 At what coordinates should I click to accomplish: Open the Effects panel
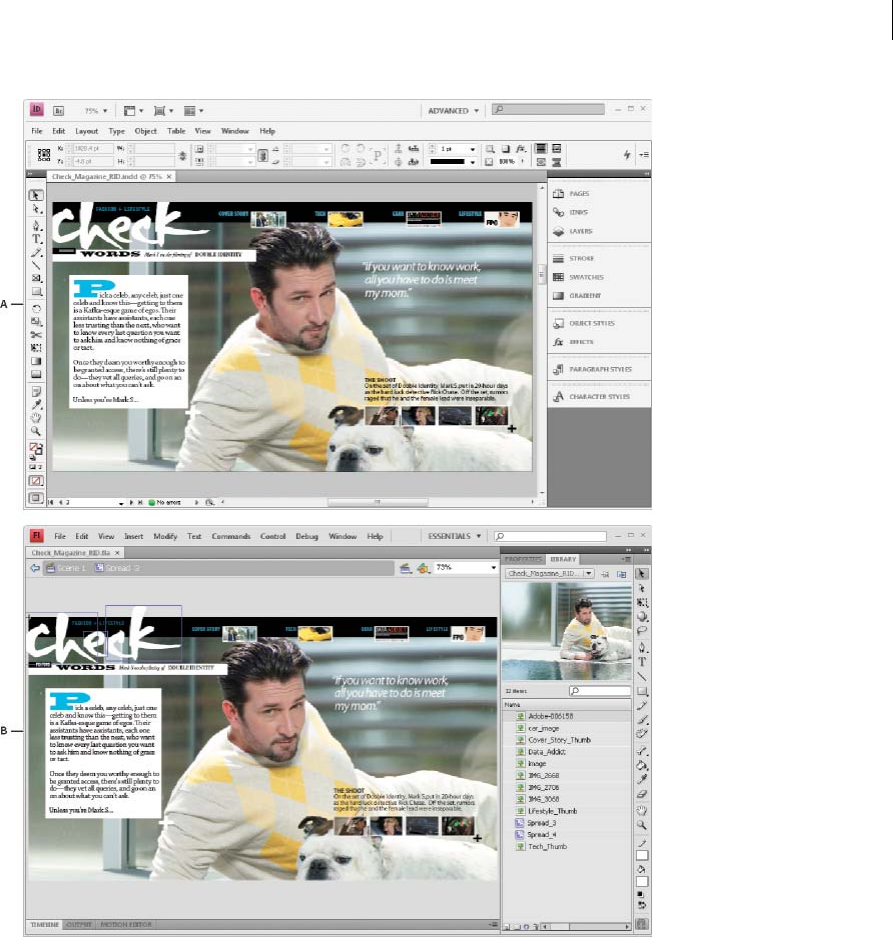[573, 342]
